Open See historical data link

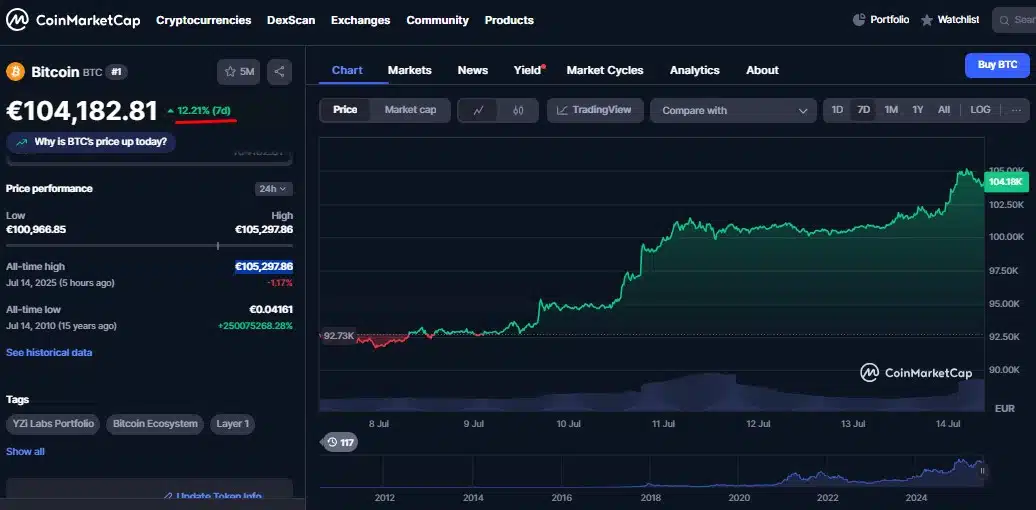tap(49, 353)
